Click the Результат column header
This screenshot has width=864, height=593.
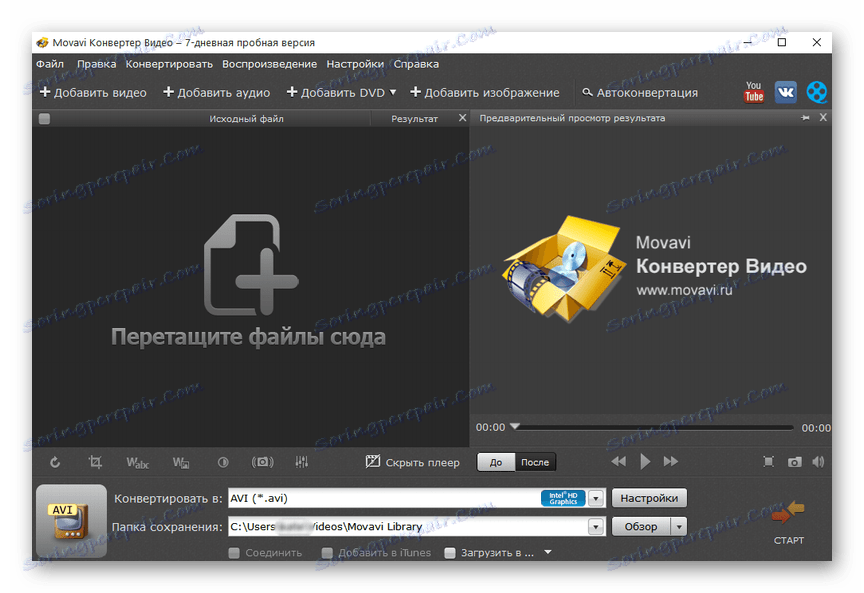(x=414, y=118)
